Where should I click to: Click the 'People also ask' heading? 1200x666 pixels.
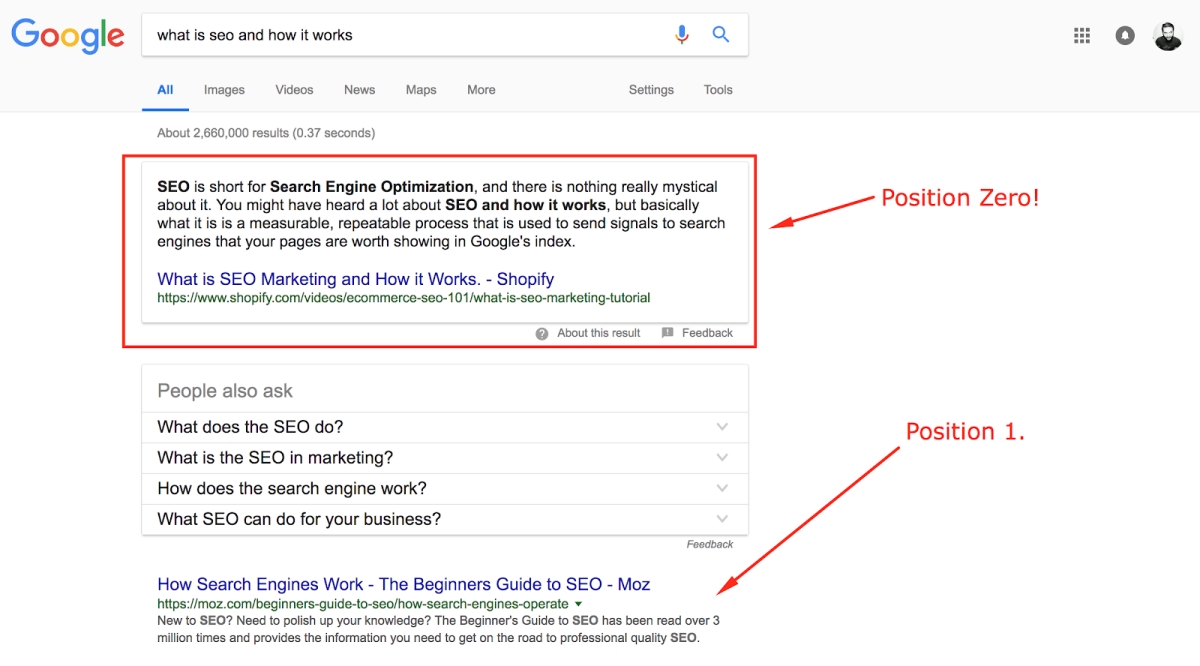tap(225, 392)
